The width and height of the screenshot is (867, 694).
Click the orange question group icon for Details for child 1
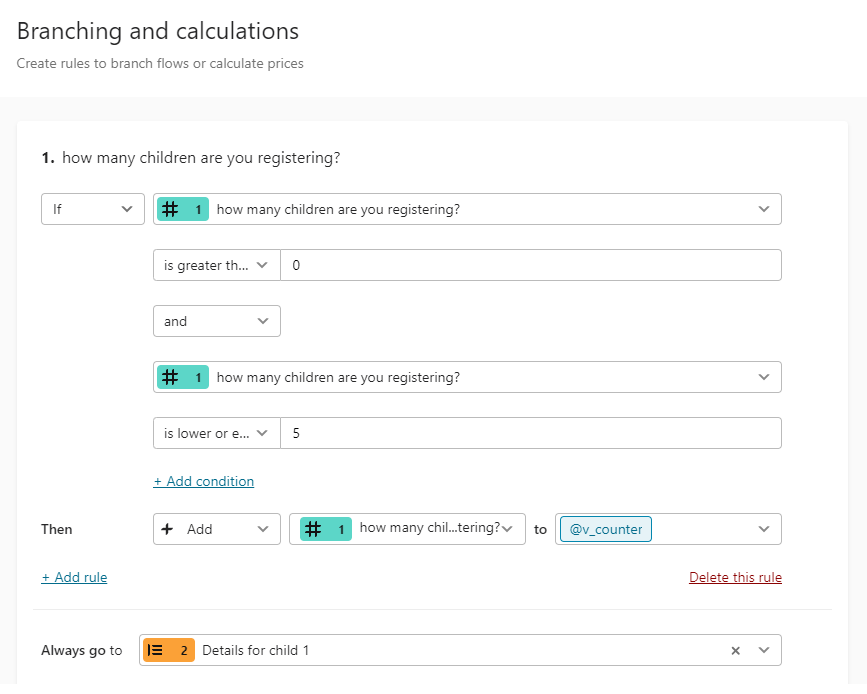pos(155,651)
